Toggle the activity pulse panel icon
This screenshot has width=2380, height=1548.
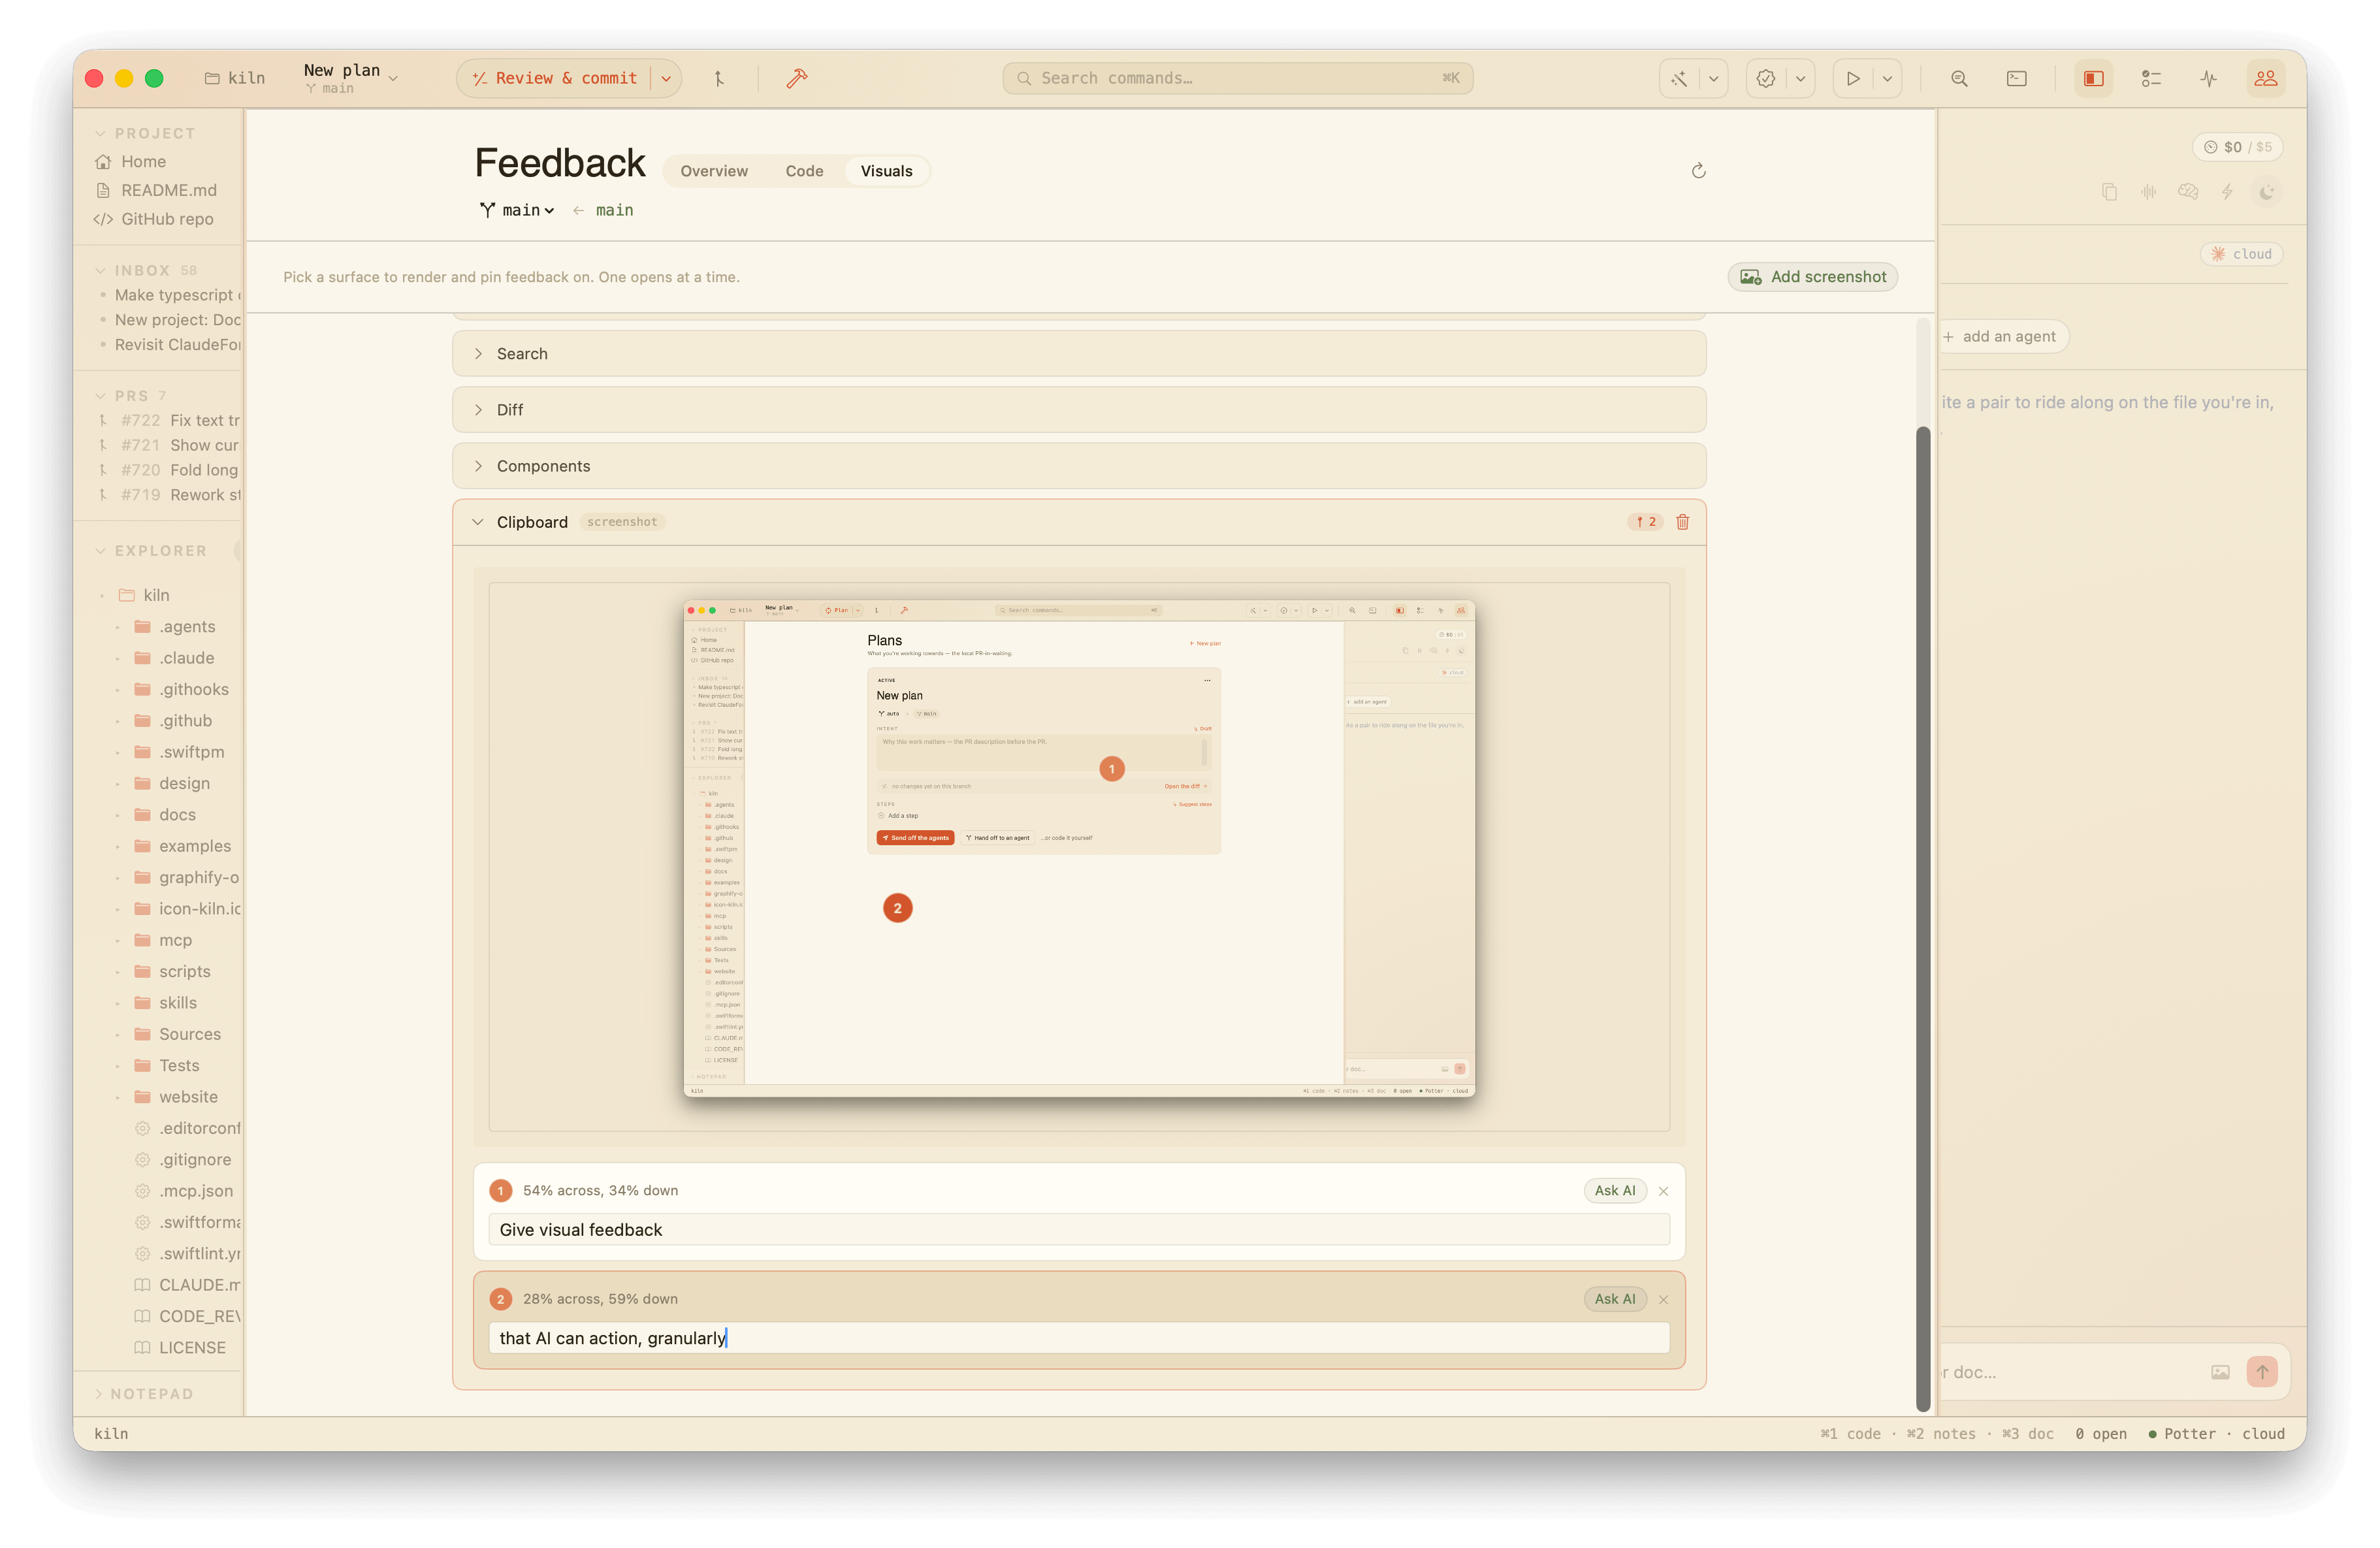(2209, 78)
